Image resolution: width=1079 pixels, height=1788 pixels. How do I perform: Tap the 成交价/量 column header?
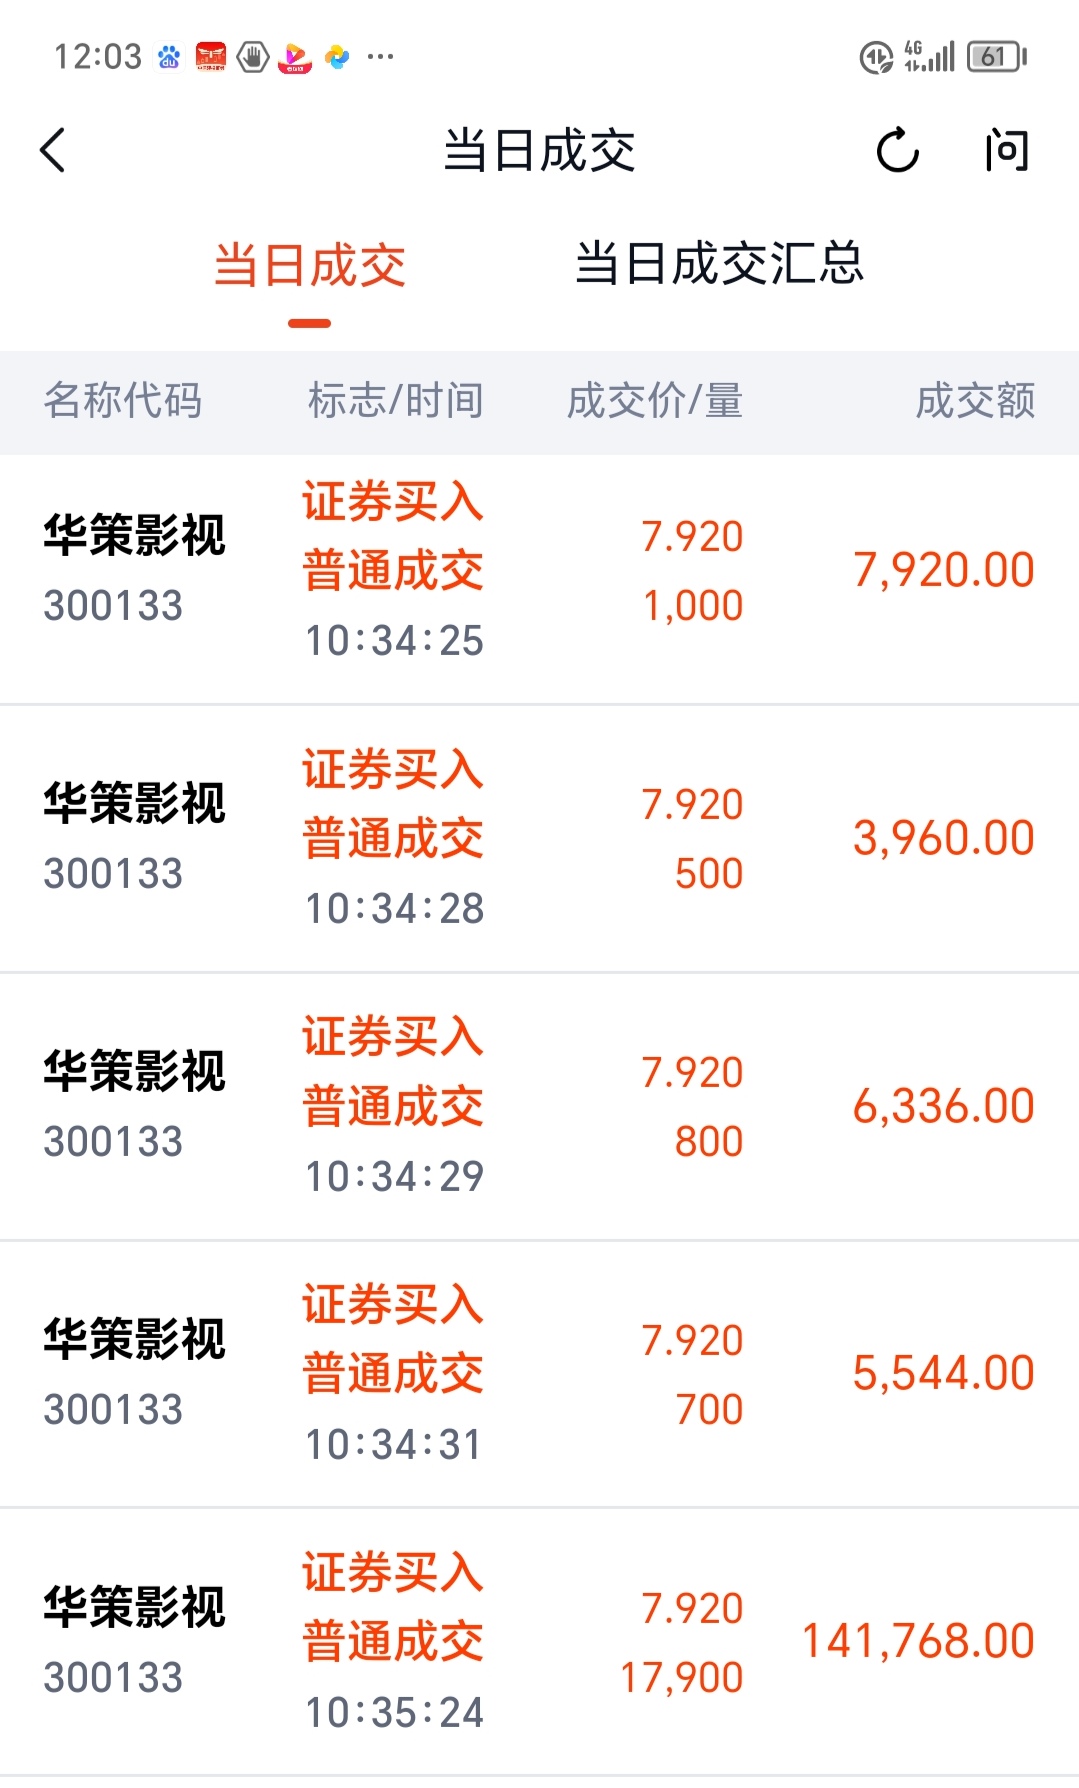point(655,401)
